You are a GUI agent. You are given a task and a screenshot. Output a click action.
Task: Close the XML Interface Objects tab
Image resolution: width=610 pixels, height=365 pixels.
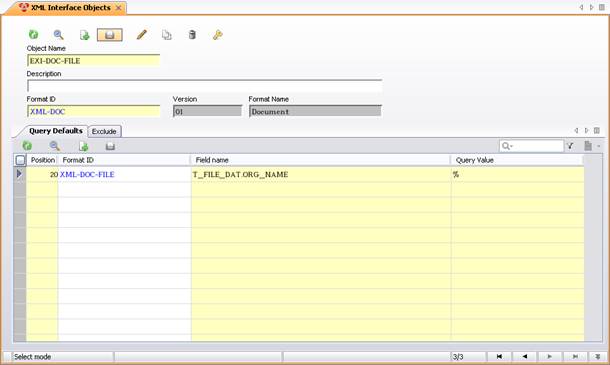tap(119, 8)
